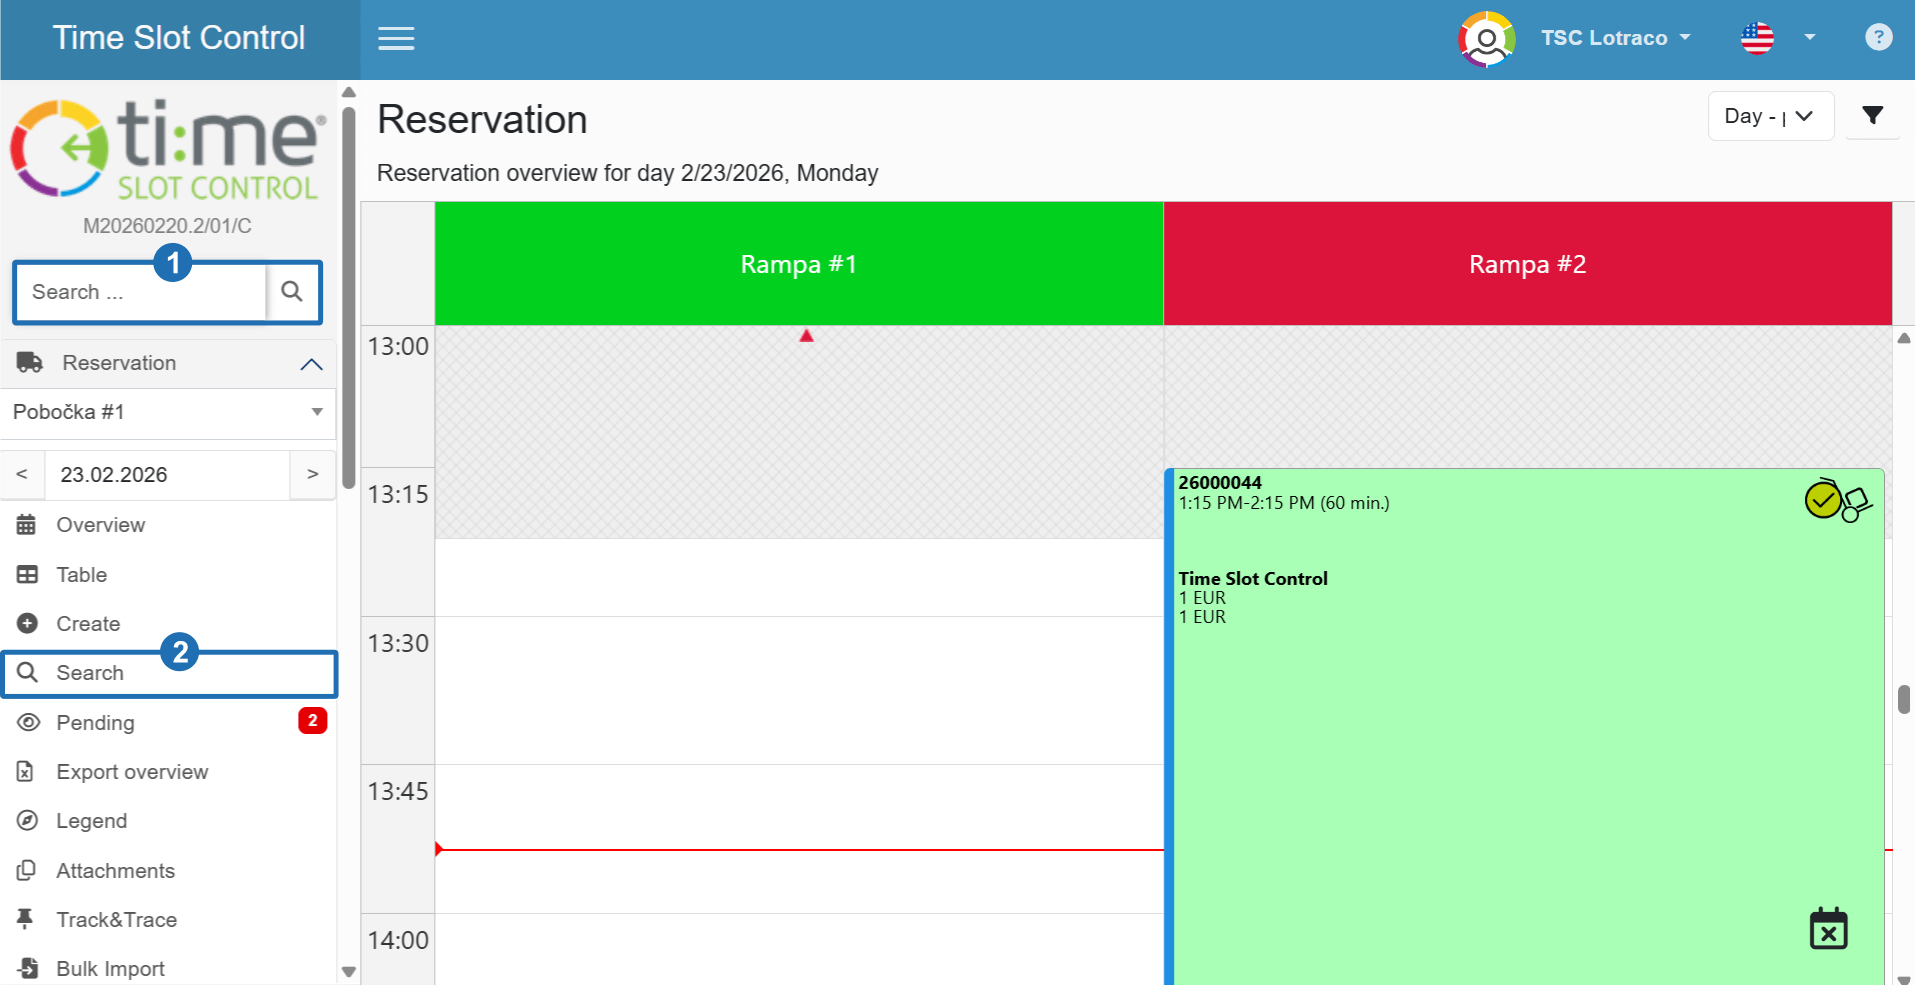
Task: Go to previous day with < button
Action: click(22, 475)
